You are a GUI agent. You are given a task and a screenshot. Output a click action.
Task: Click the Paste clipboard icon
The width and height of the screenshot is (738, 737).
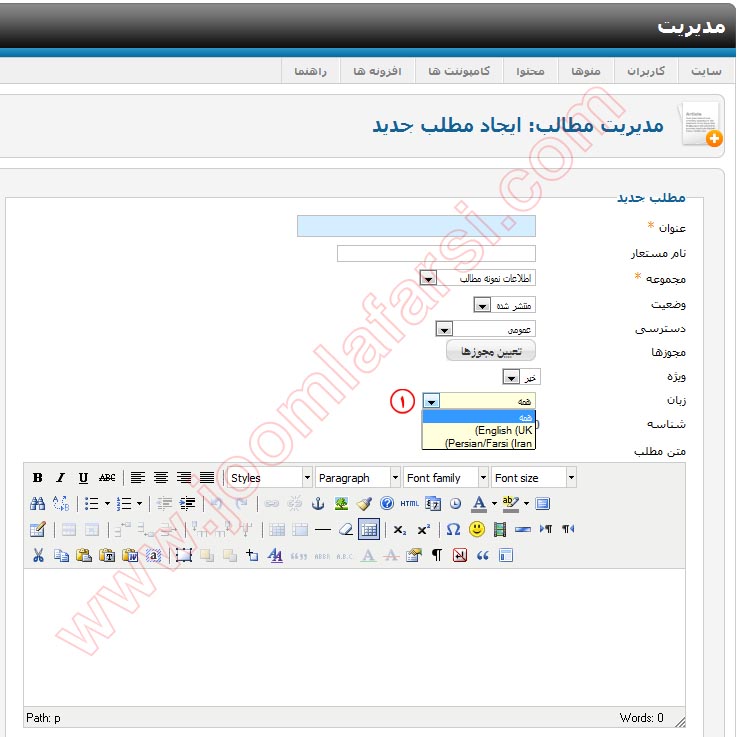[84, 555]
